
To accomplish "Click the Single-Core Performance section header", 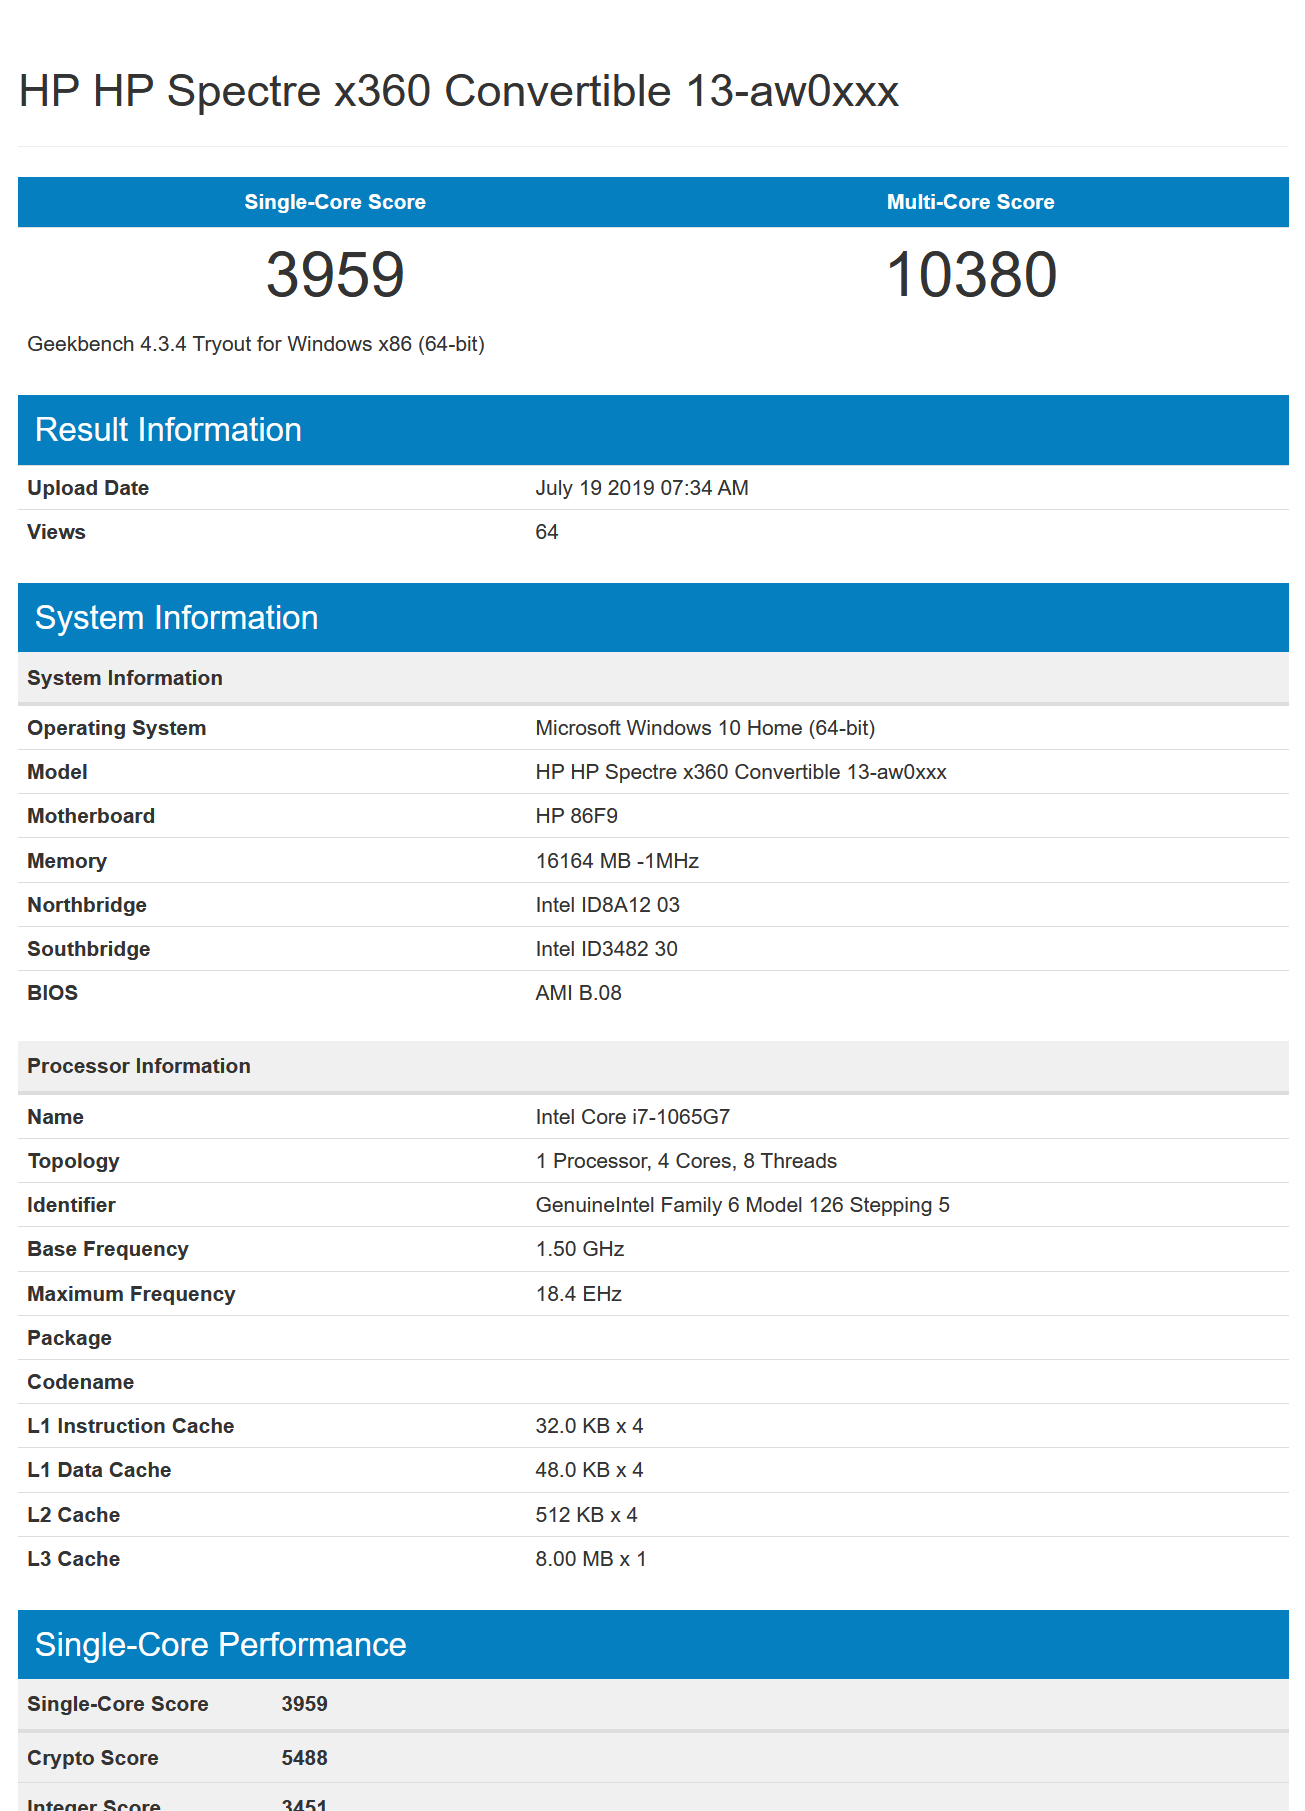I will click(220, 1645).
